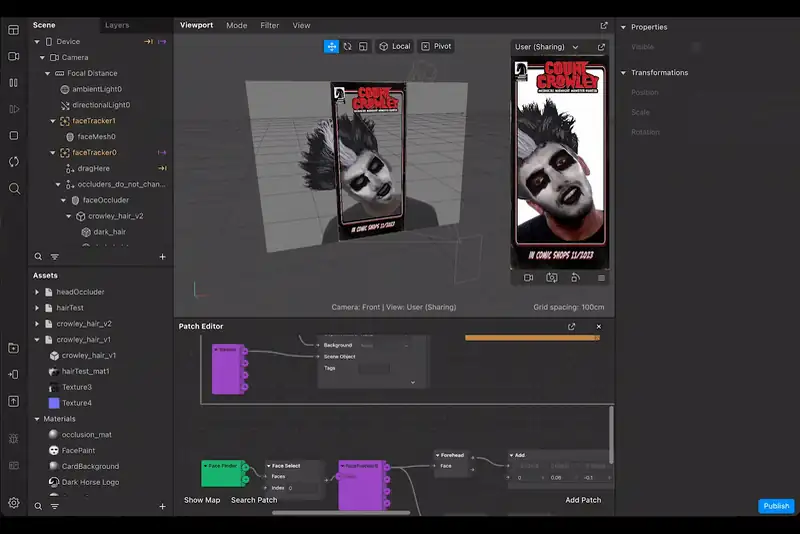
Task: Open the Mode menu
Action: 237,26
